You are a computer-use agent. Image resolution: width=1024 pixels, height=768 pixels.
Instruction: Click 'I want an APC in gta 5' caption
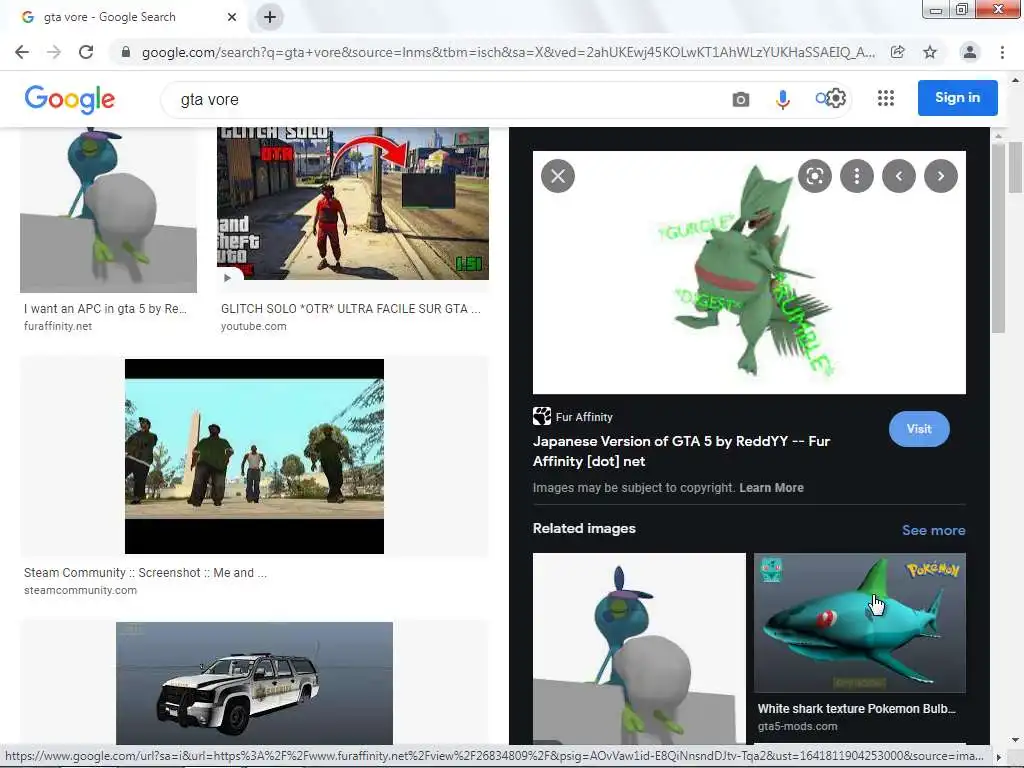105,309
